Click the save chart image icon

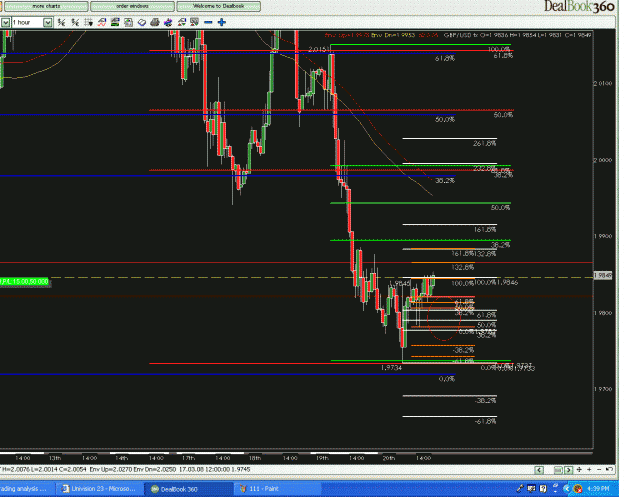coord(128,22)
